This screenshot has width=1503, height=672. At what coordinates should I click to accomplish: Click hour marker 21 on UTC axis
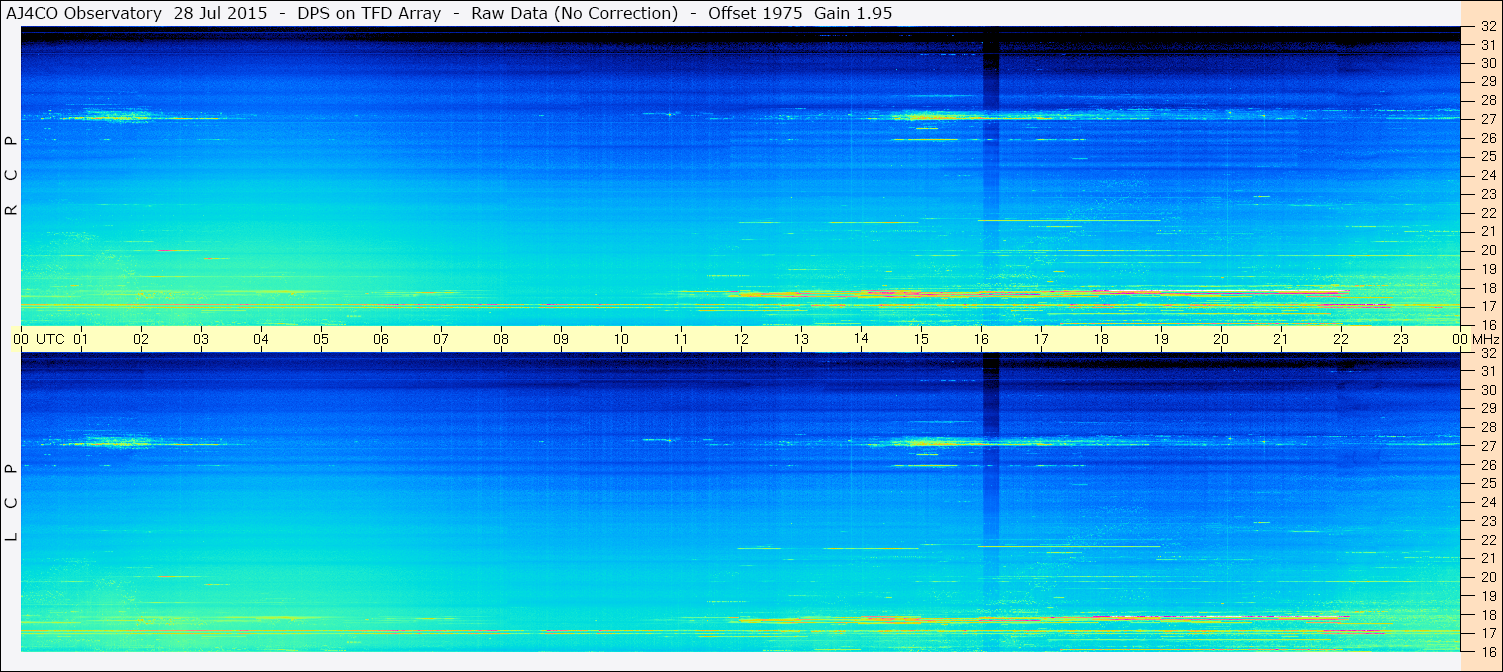(x=1281, y=339)
